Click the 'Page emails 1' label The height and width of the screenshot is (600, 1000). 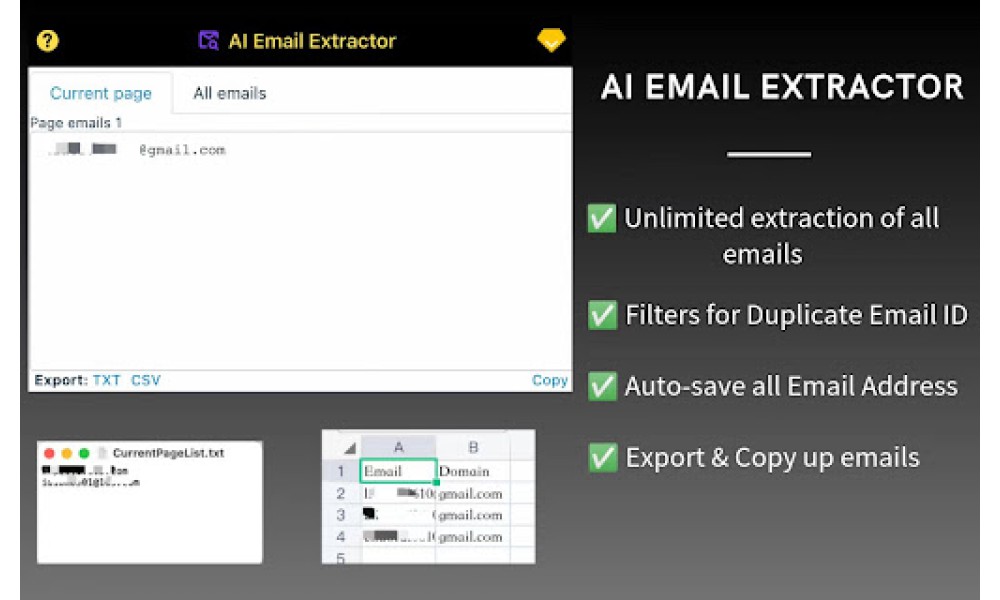(76, 122)
